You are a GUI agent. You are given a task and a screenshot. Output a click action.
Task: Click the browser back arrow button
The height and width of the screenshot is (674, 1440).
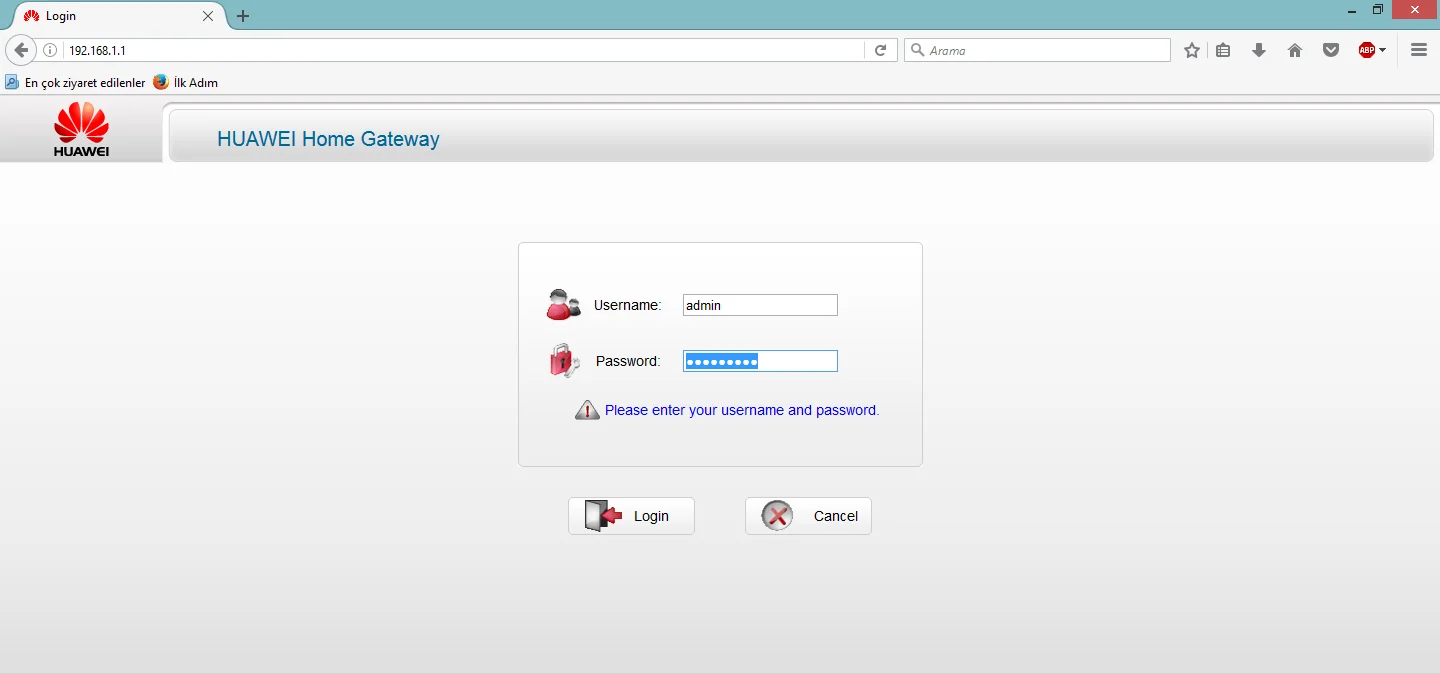(x=21, y=50)
